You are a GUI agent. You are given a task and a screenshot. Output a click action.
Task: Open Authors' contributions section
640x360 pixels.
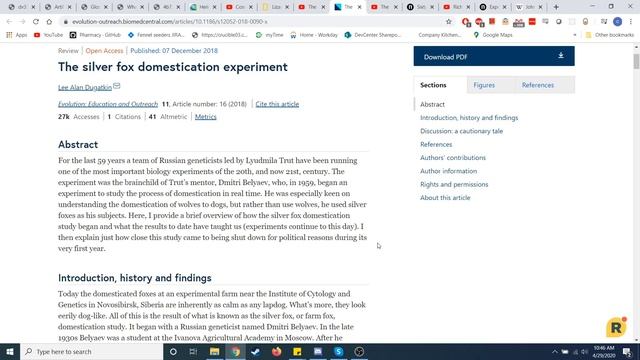pos(453,158)
